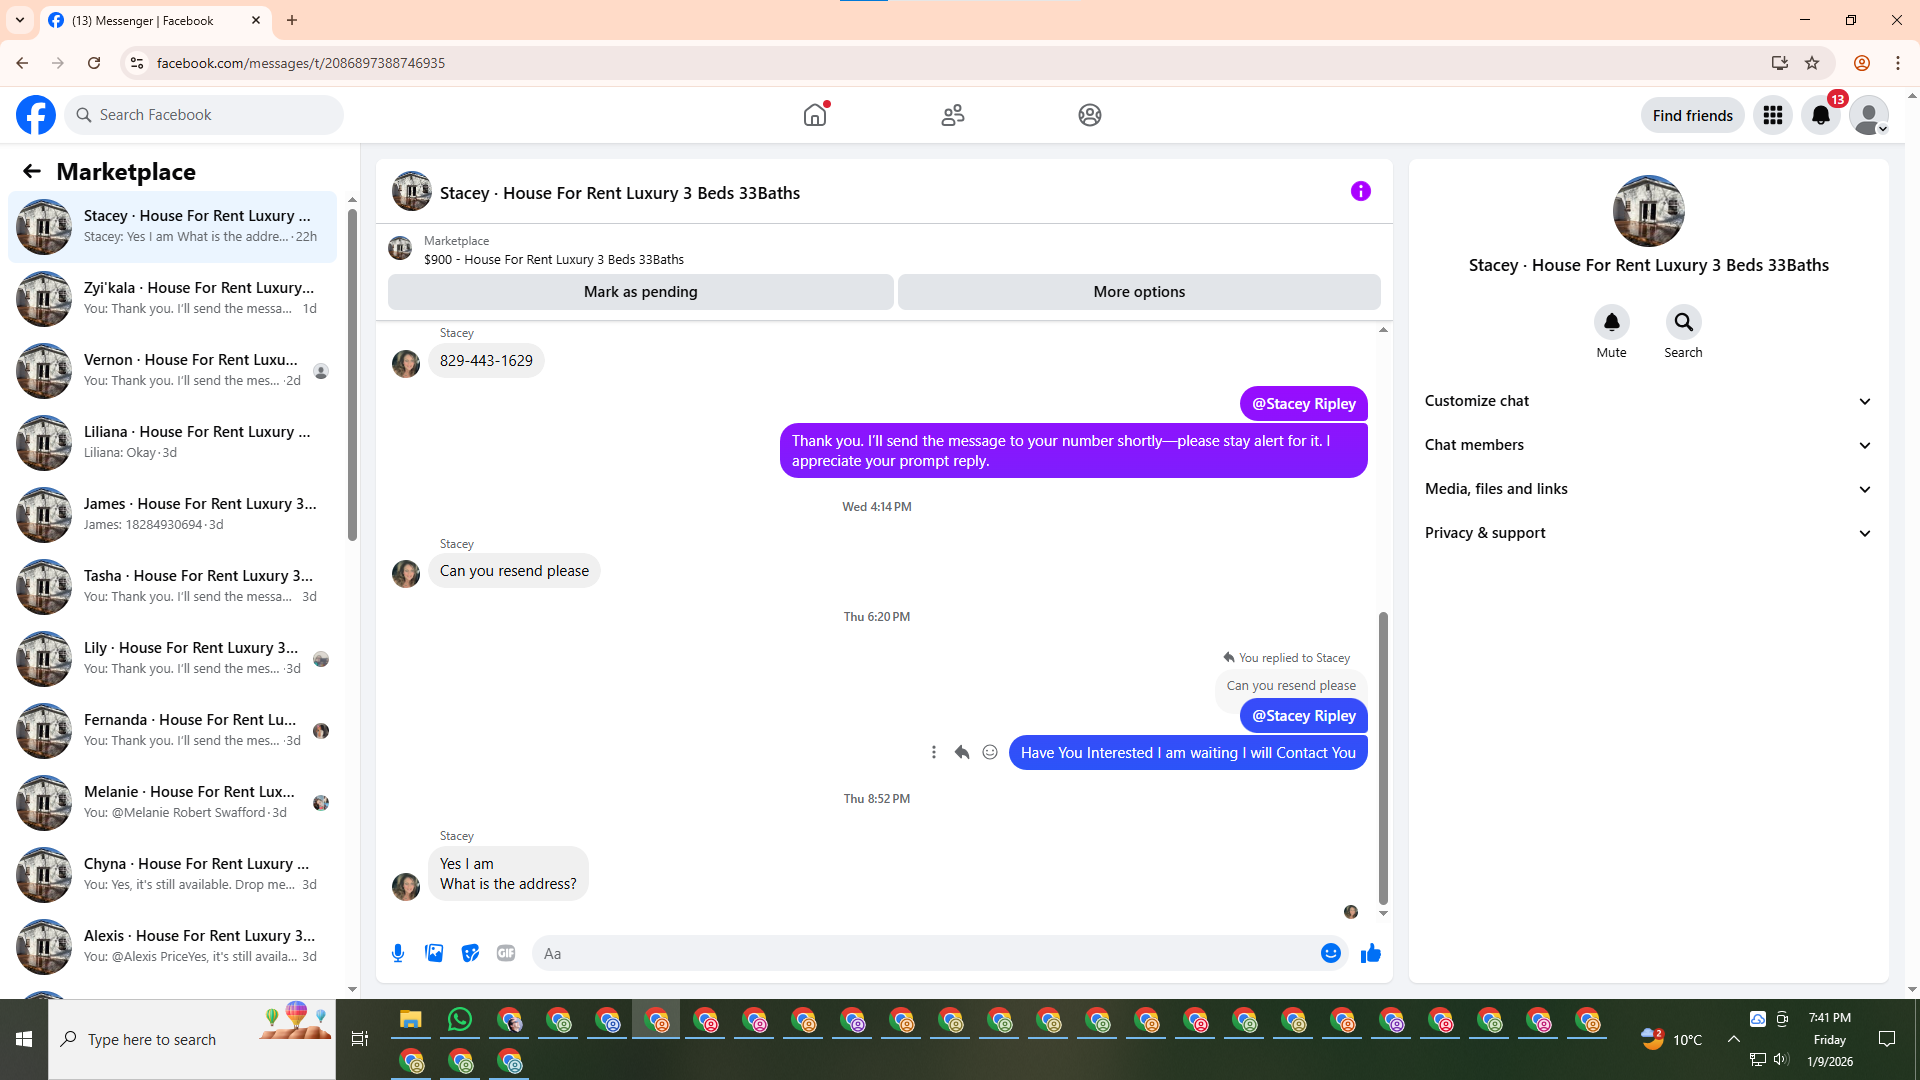Open the Facebook menu grid
The image size is (1920, 1080).
(1772, 115)
